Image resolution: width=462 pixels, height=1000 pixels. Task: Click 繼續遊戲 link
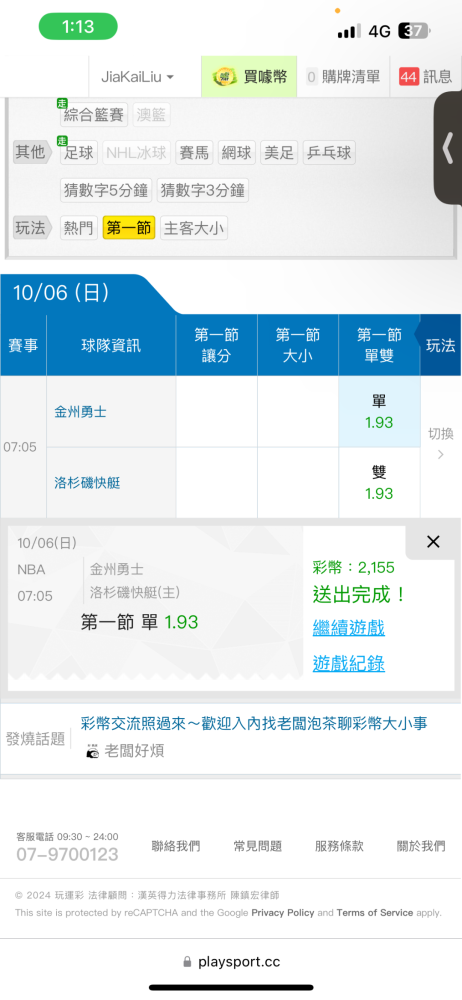348,628
